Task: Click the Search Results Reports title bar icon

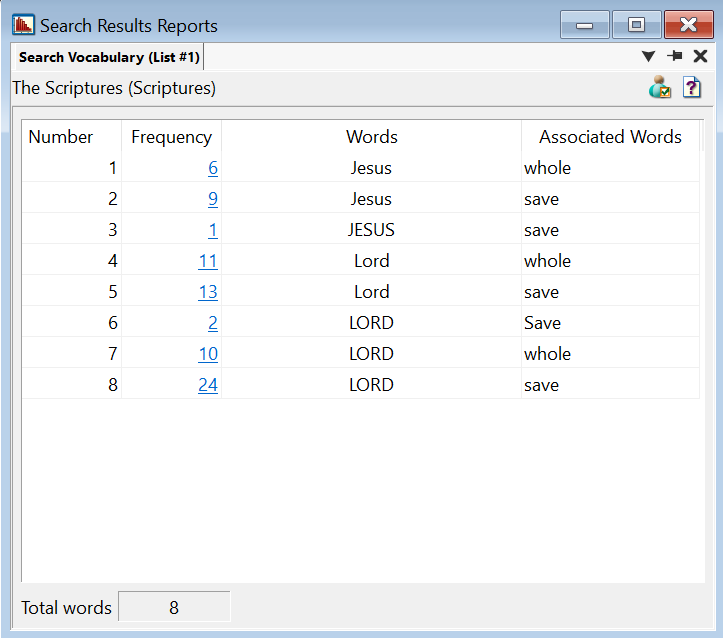Action: (x=23, y=25)
